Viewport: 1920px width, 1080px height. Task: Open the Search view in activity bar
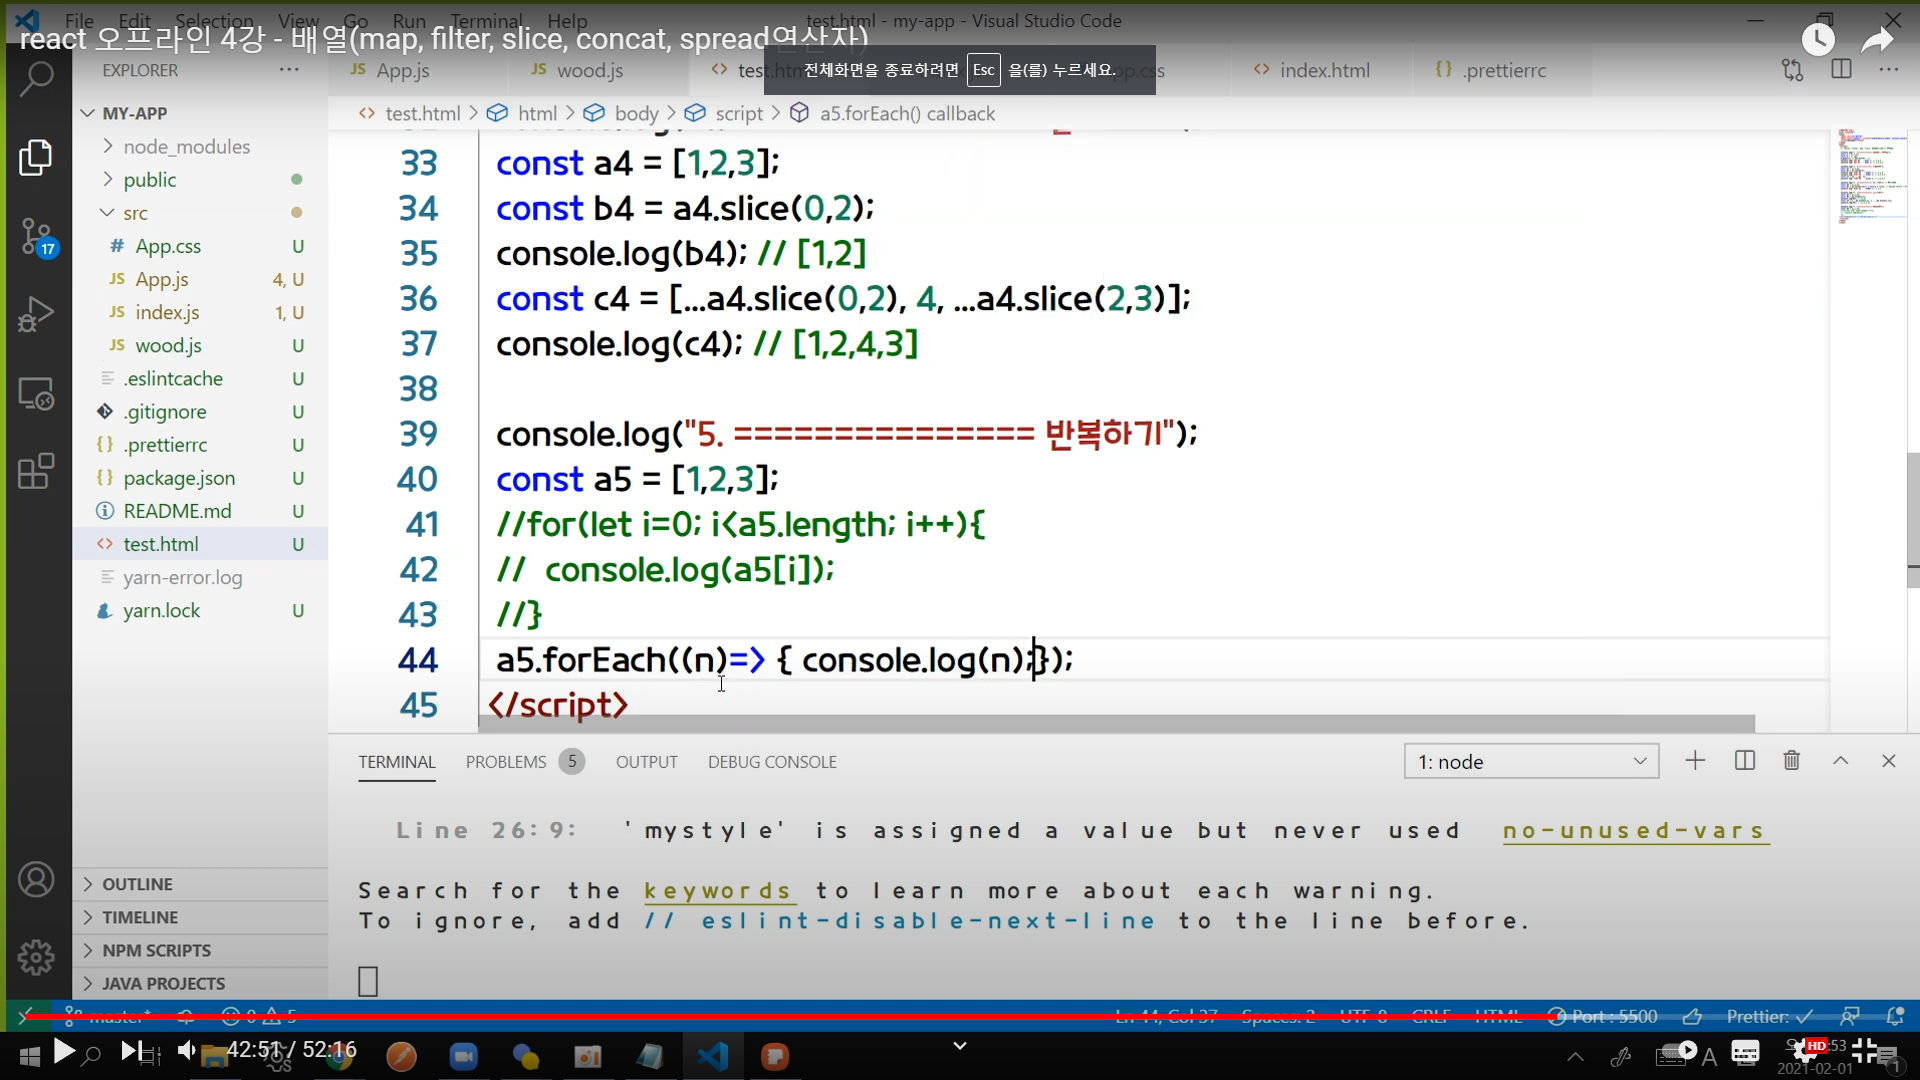pyautogui.click(x=36, y=78)
